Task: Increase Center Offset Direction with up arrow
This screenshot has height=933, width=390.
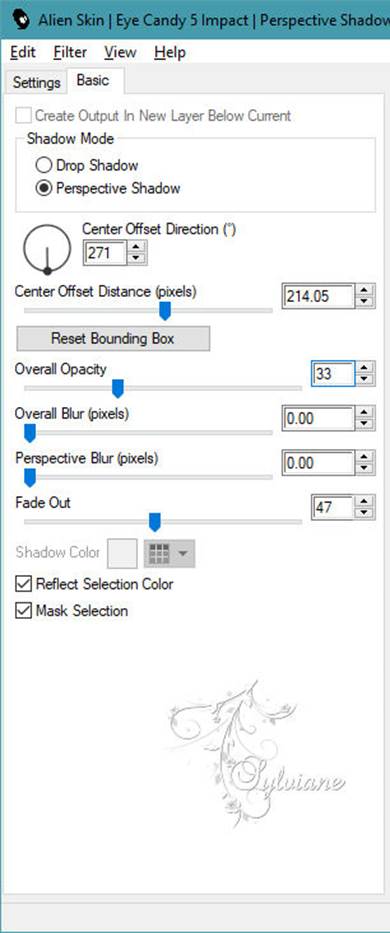Action: tap(137, 246)
